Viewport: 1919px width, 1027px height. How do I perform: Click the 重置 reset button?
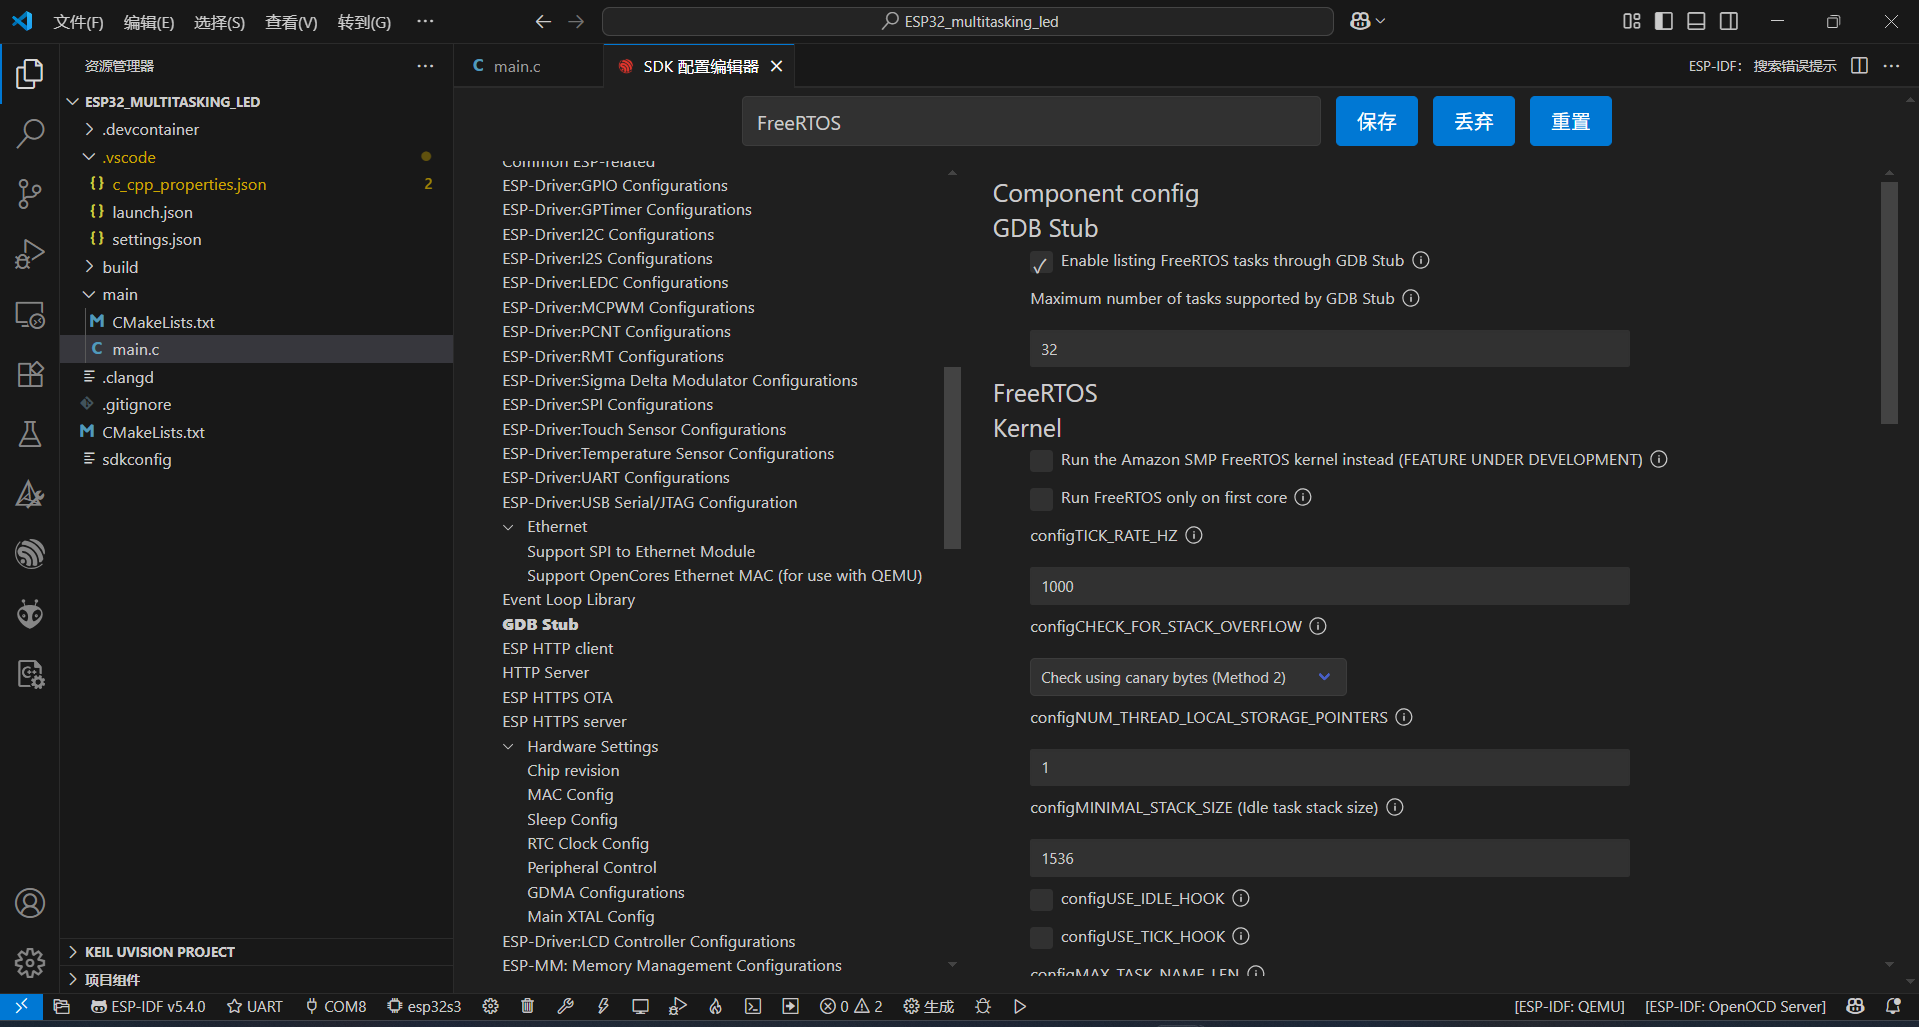1570,121
